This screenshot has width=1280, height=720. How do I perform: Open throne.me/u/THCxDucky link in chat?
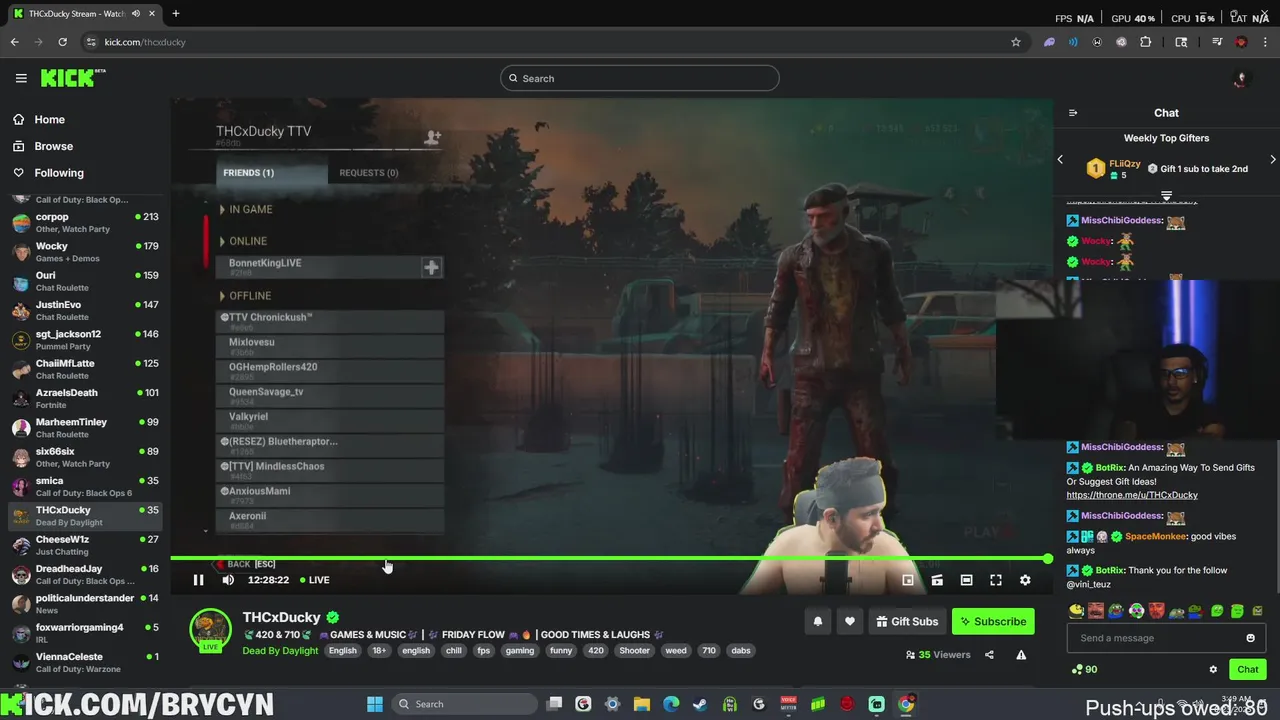pyautogui.click(x=1132, y=495)
